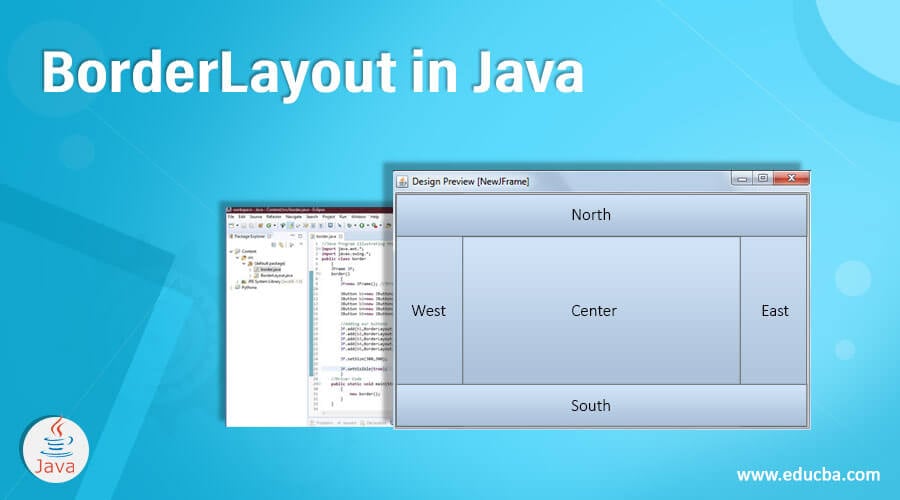Image resolution: width=900 pixels, height=500 pixels.
Task: Click the South button in Design Preview
Action: click(x=601, y=405)
